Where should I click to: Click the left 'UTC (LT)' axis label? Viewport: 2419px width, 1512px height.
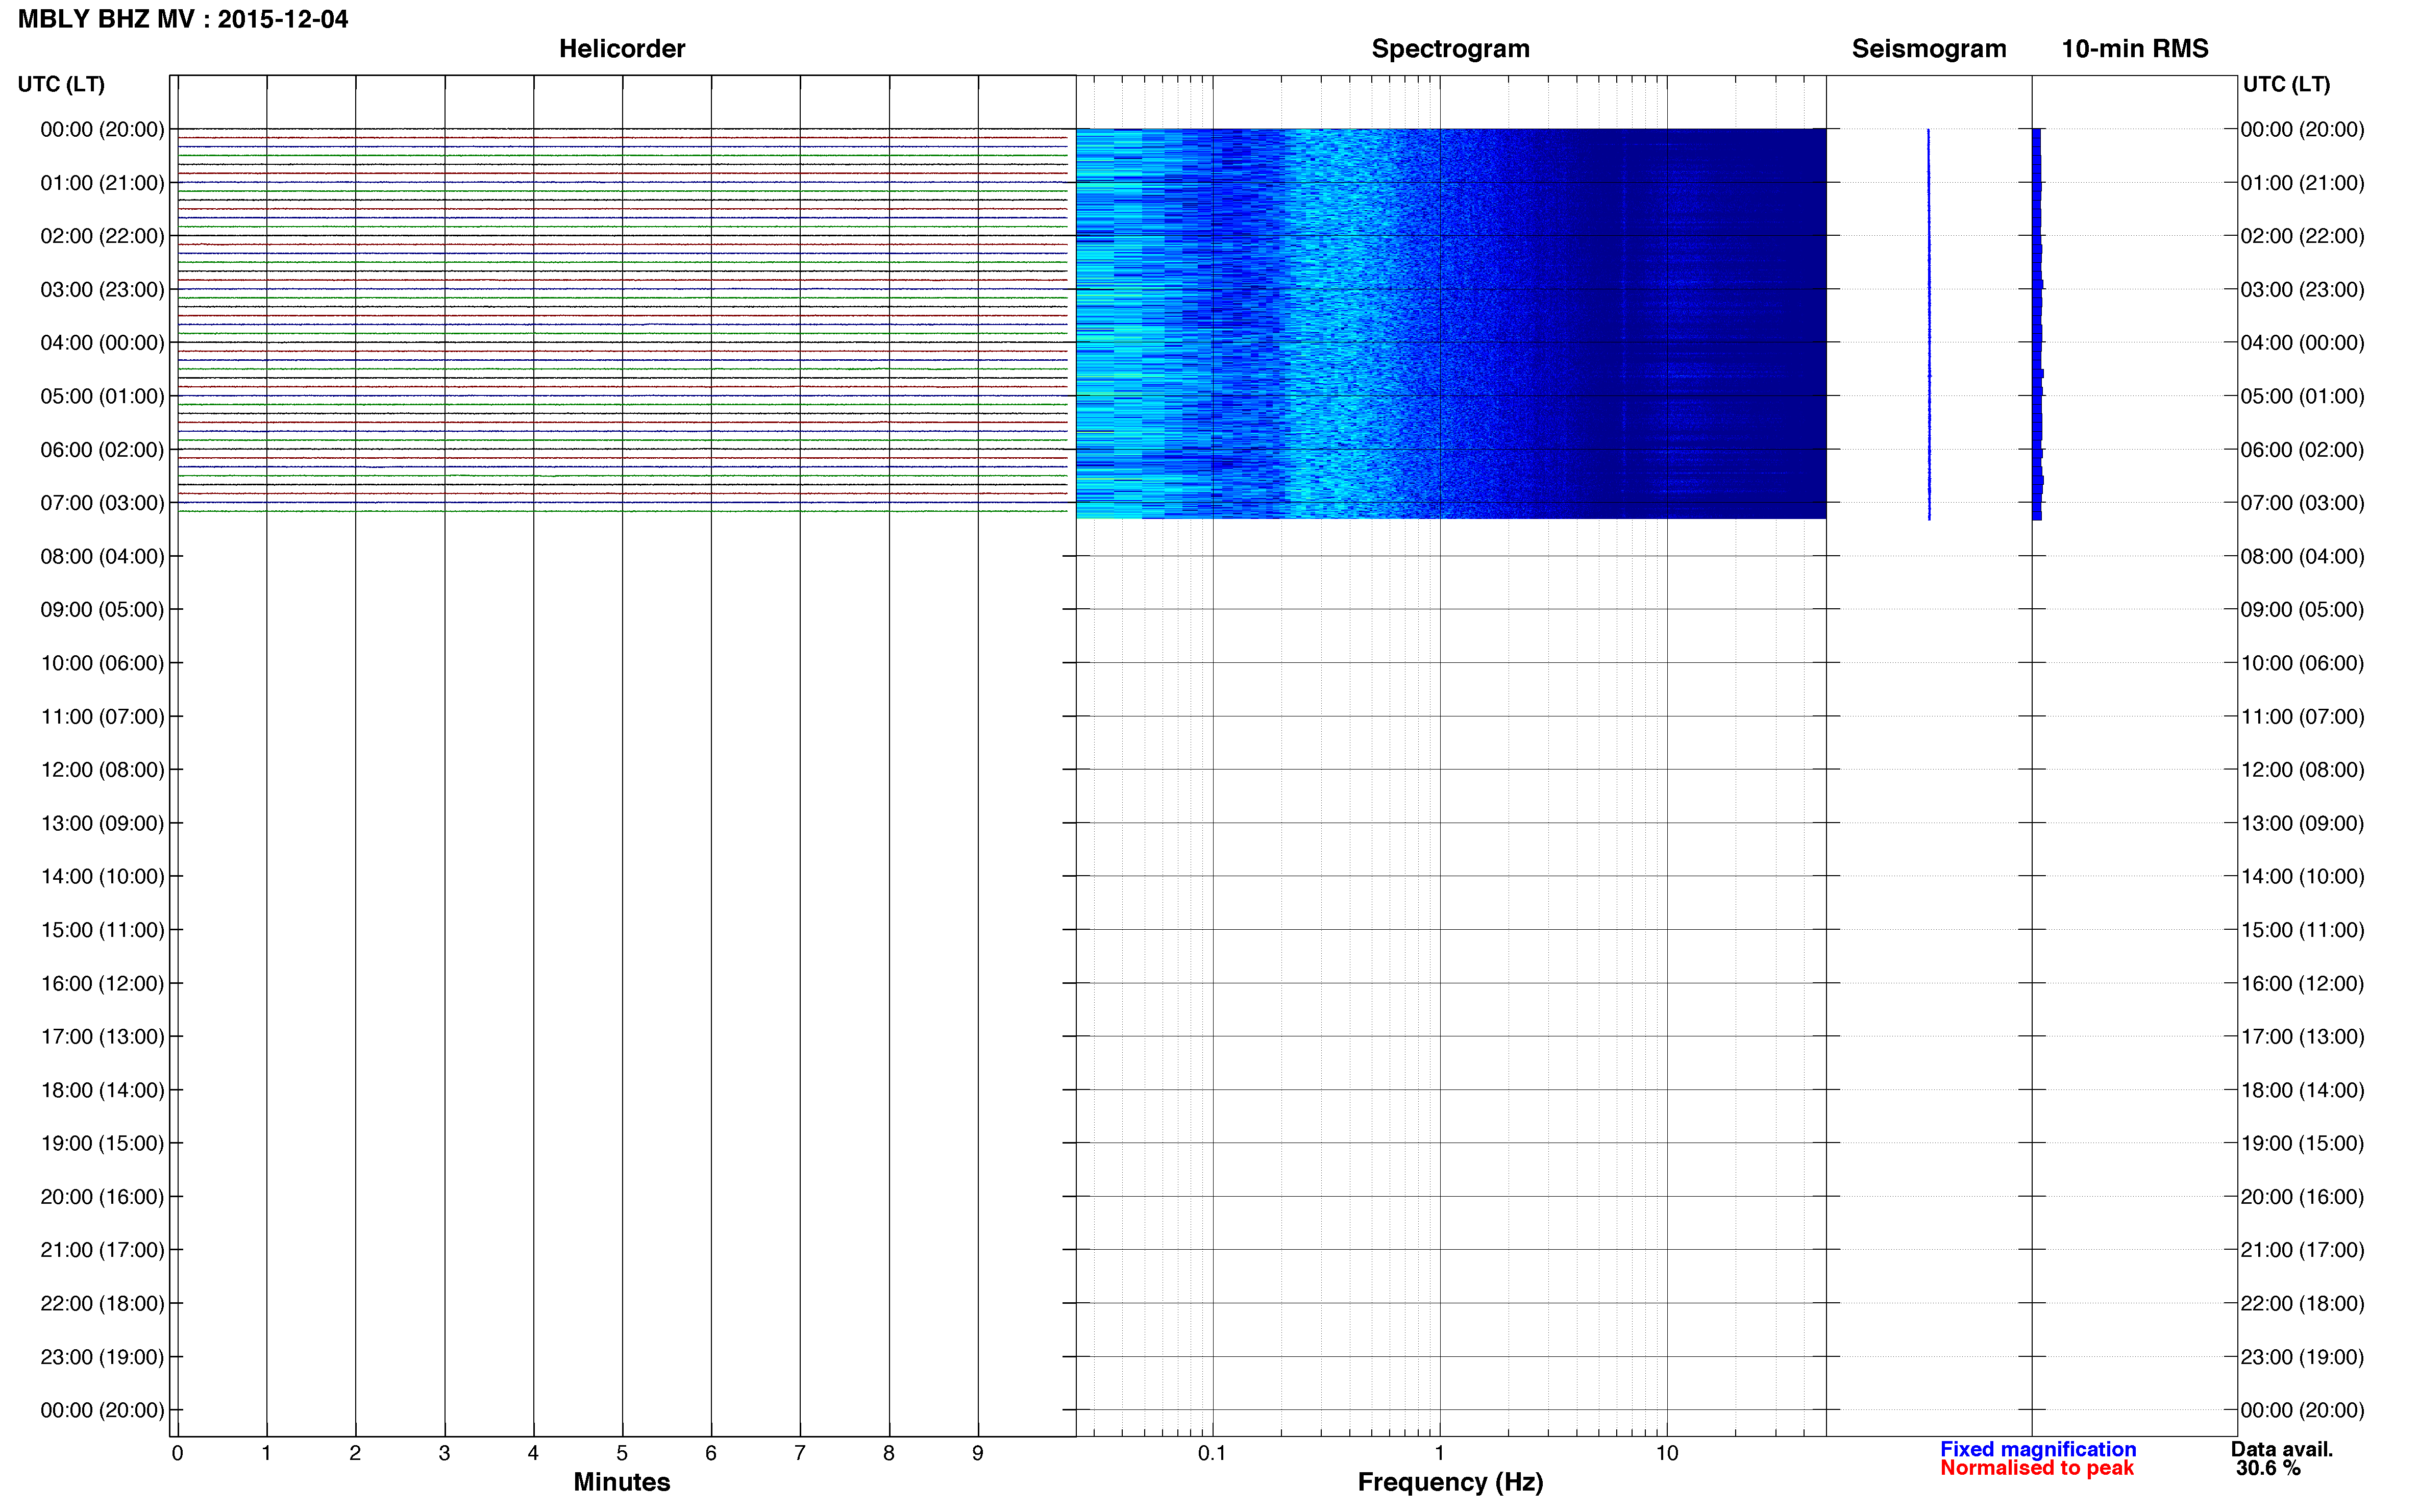(61, 84)
